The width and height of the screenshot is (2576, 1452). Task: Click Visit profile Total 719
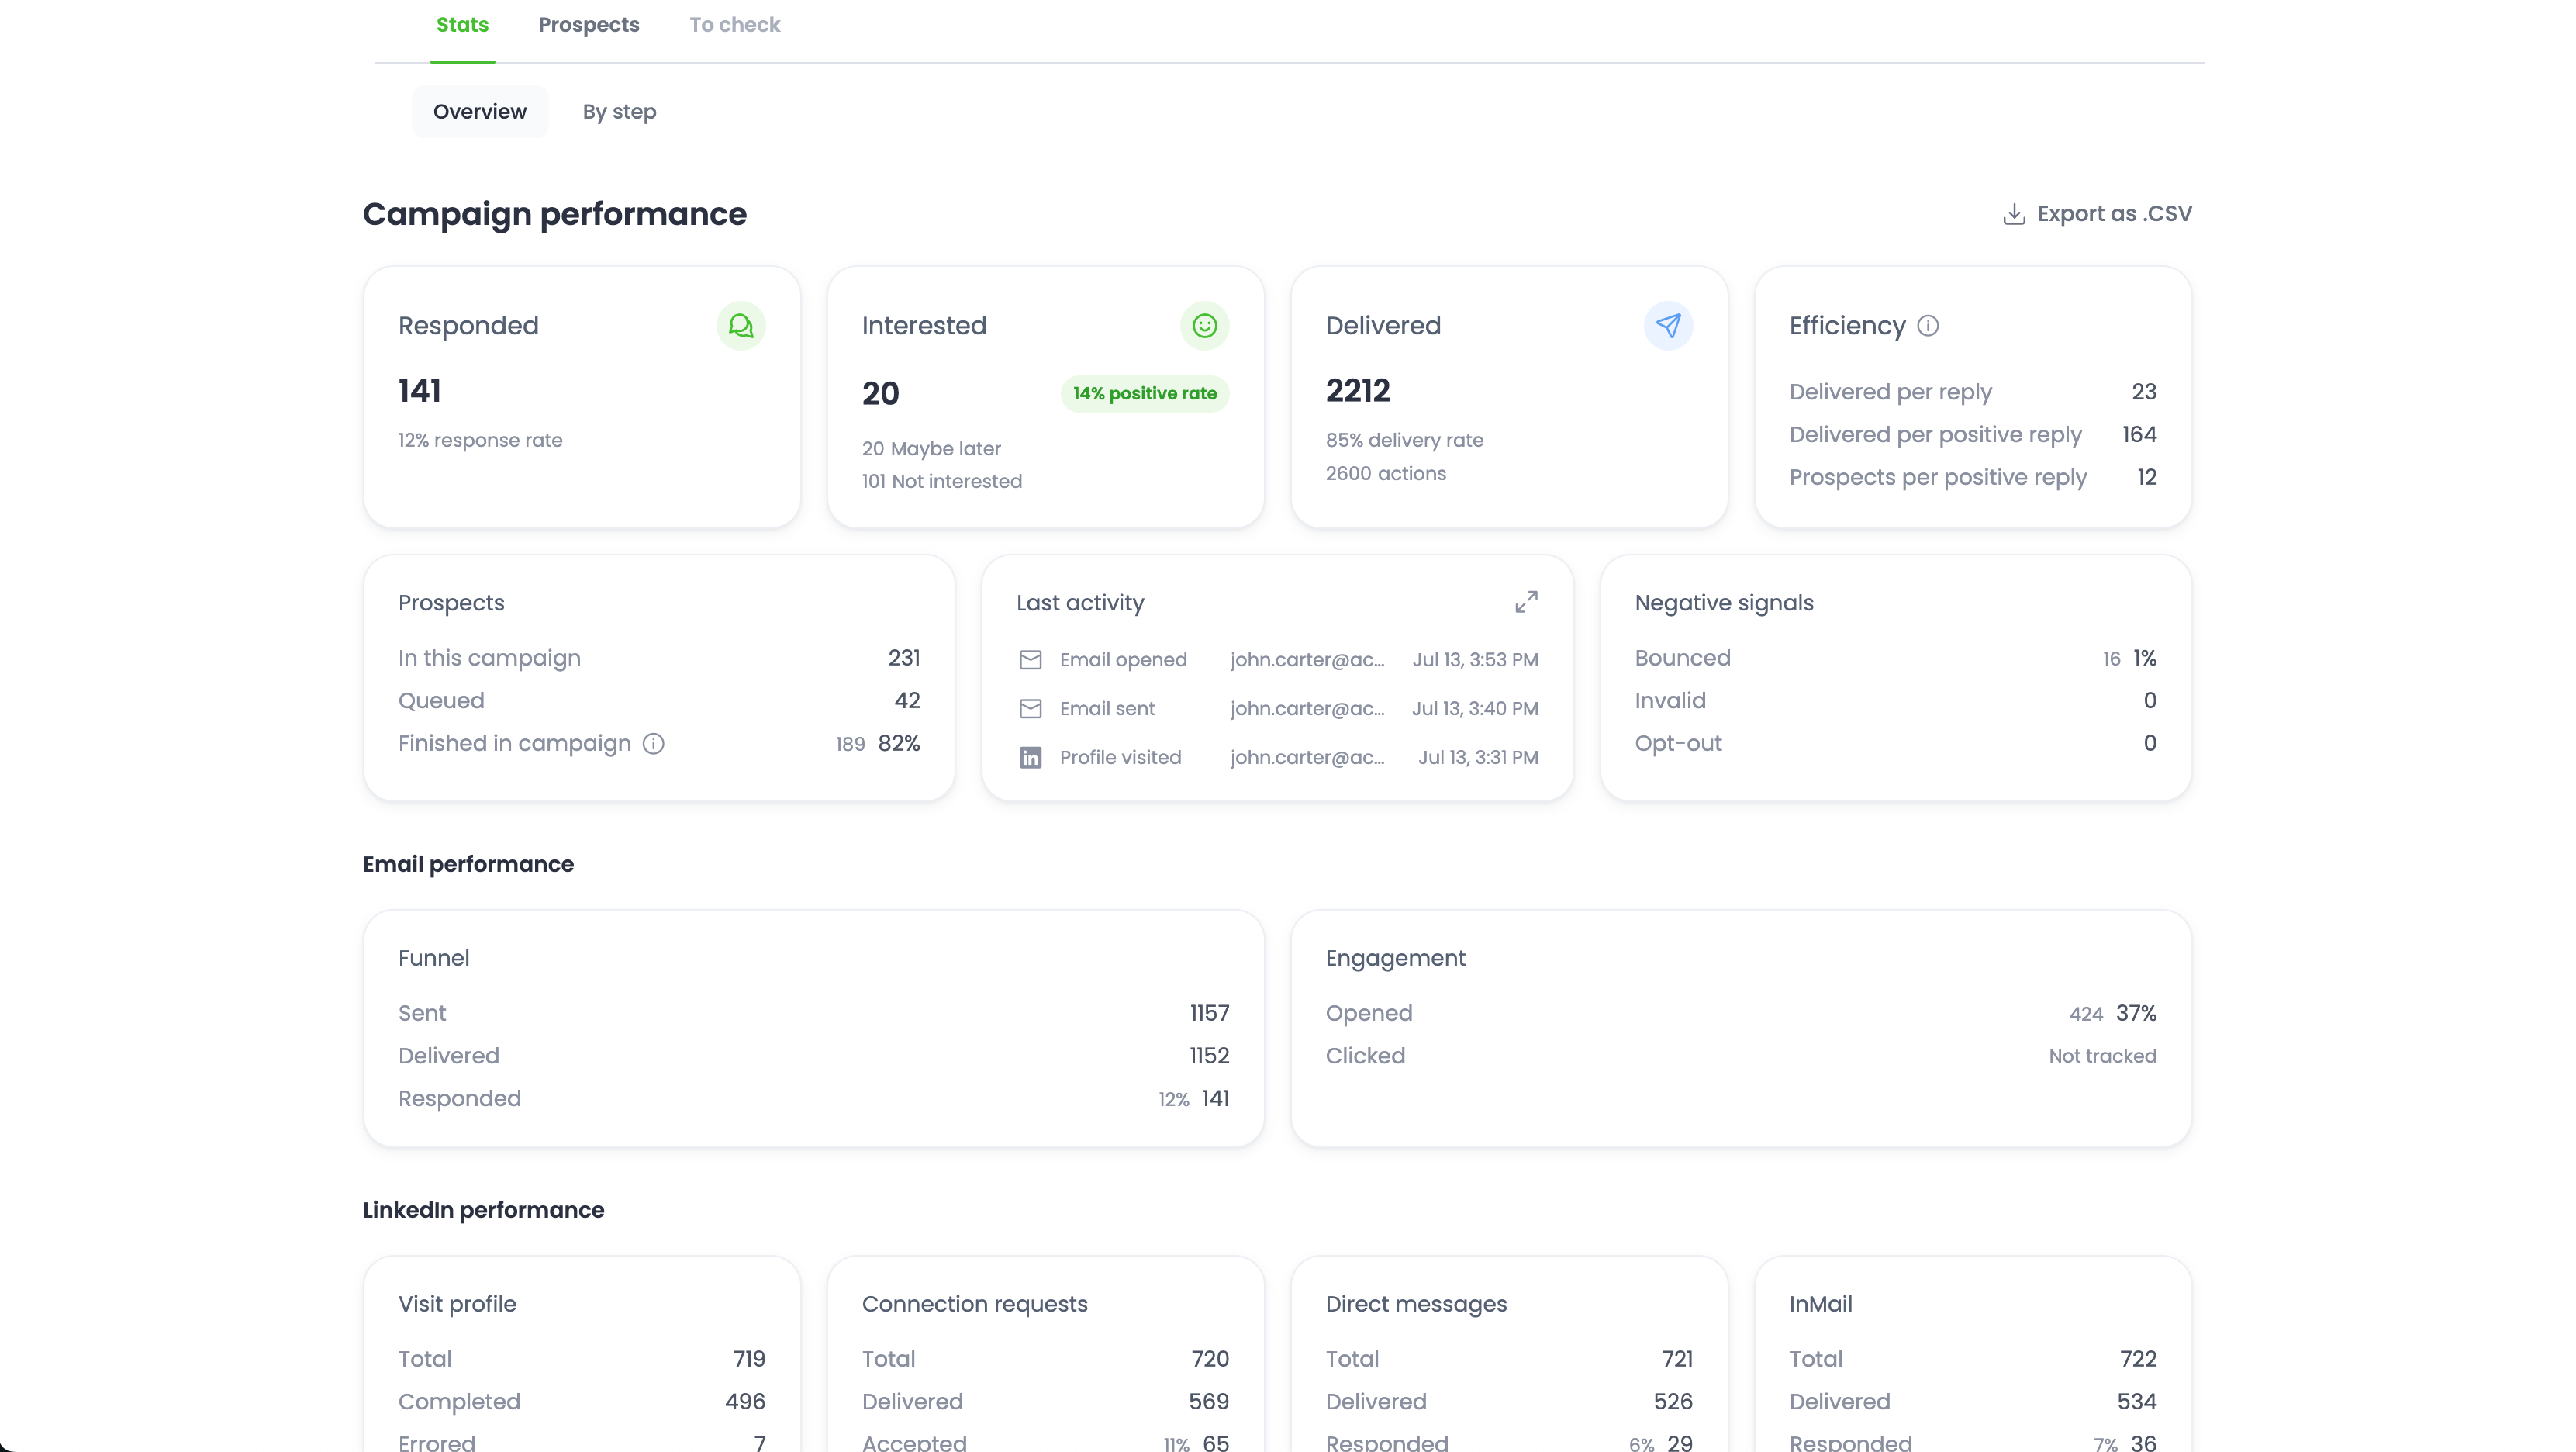749,1359
